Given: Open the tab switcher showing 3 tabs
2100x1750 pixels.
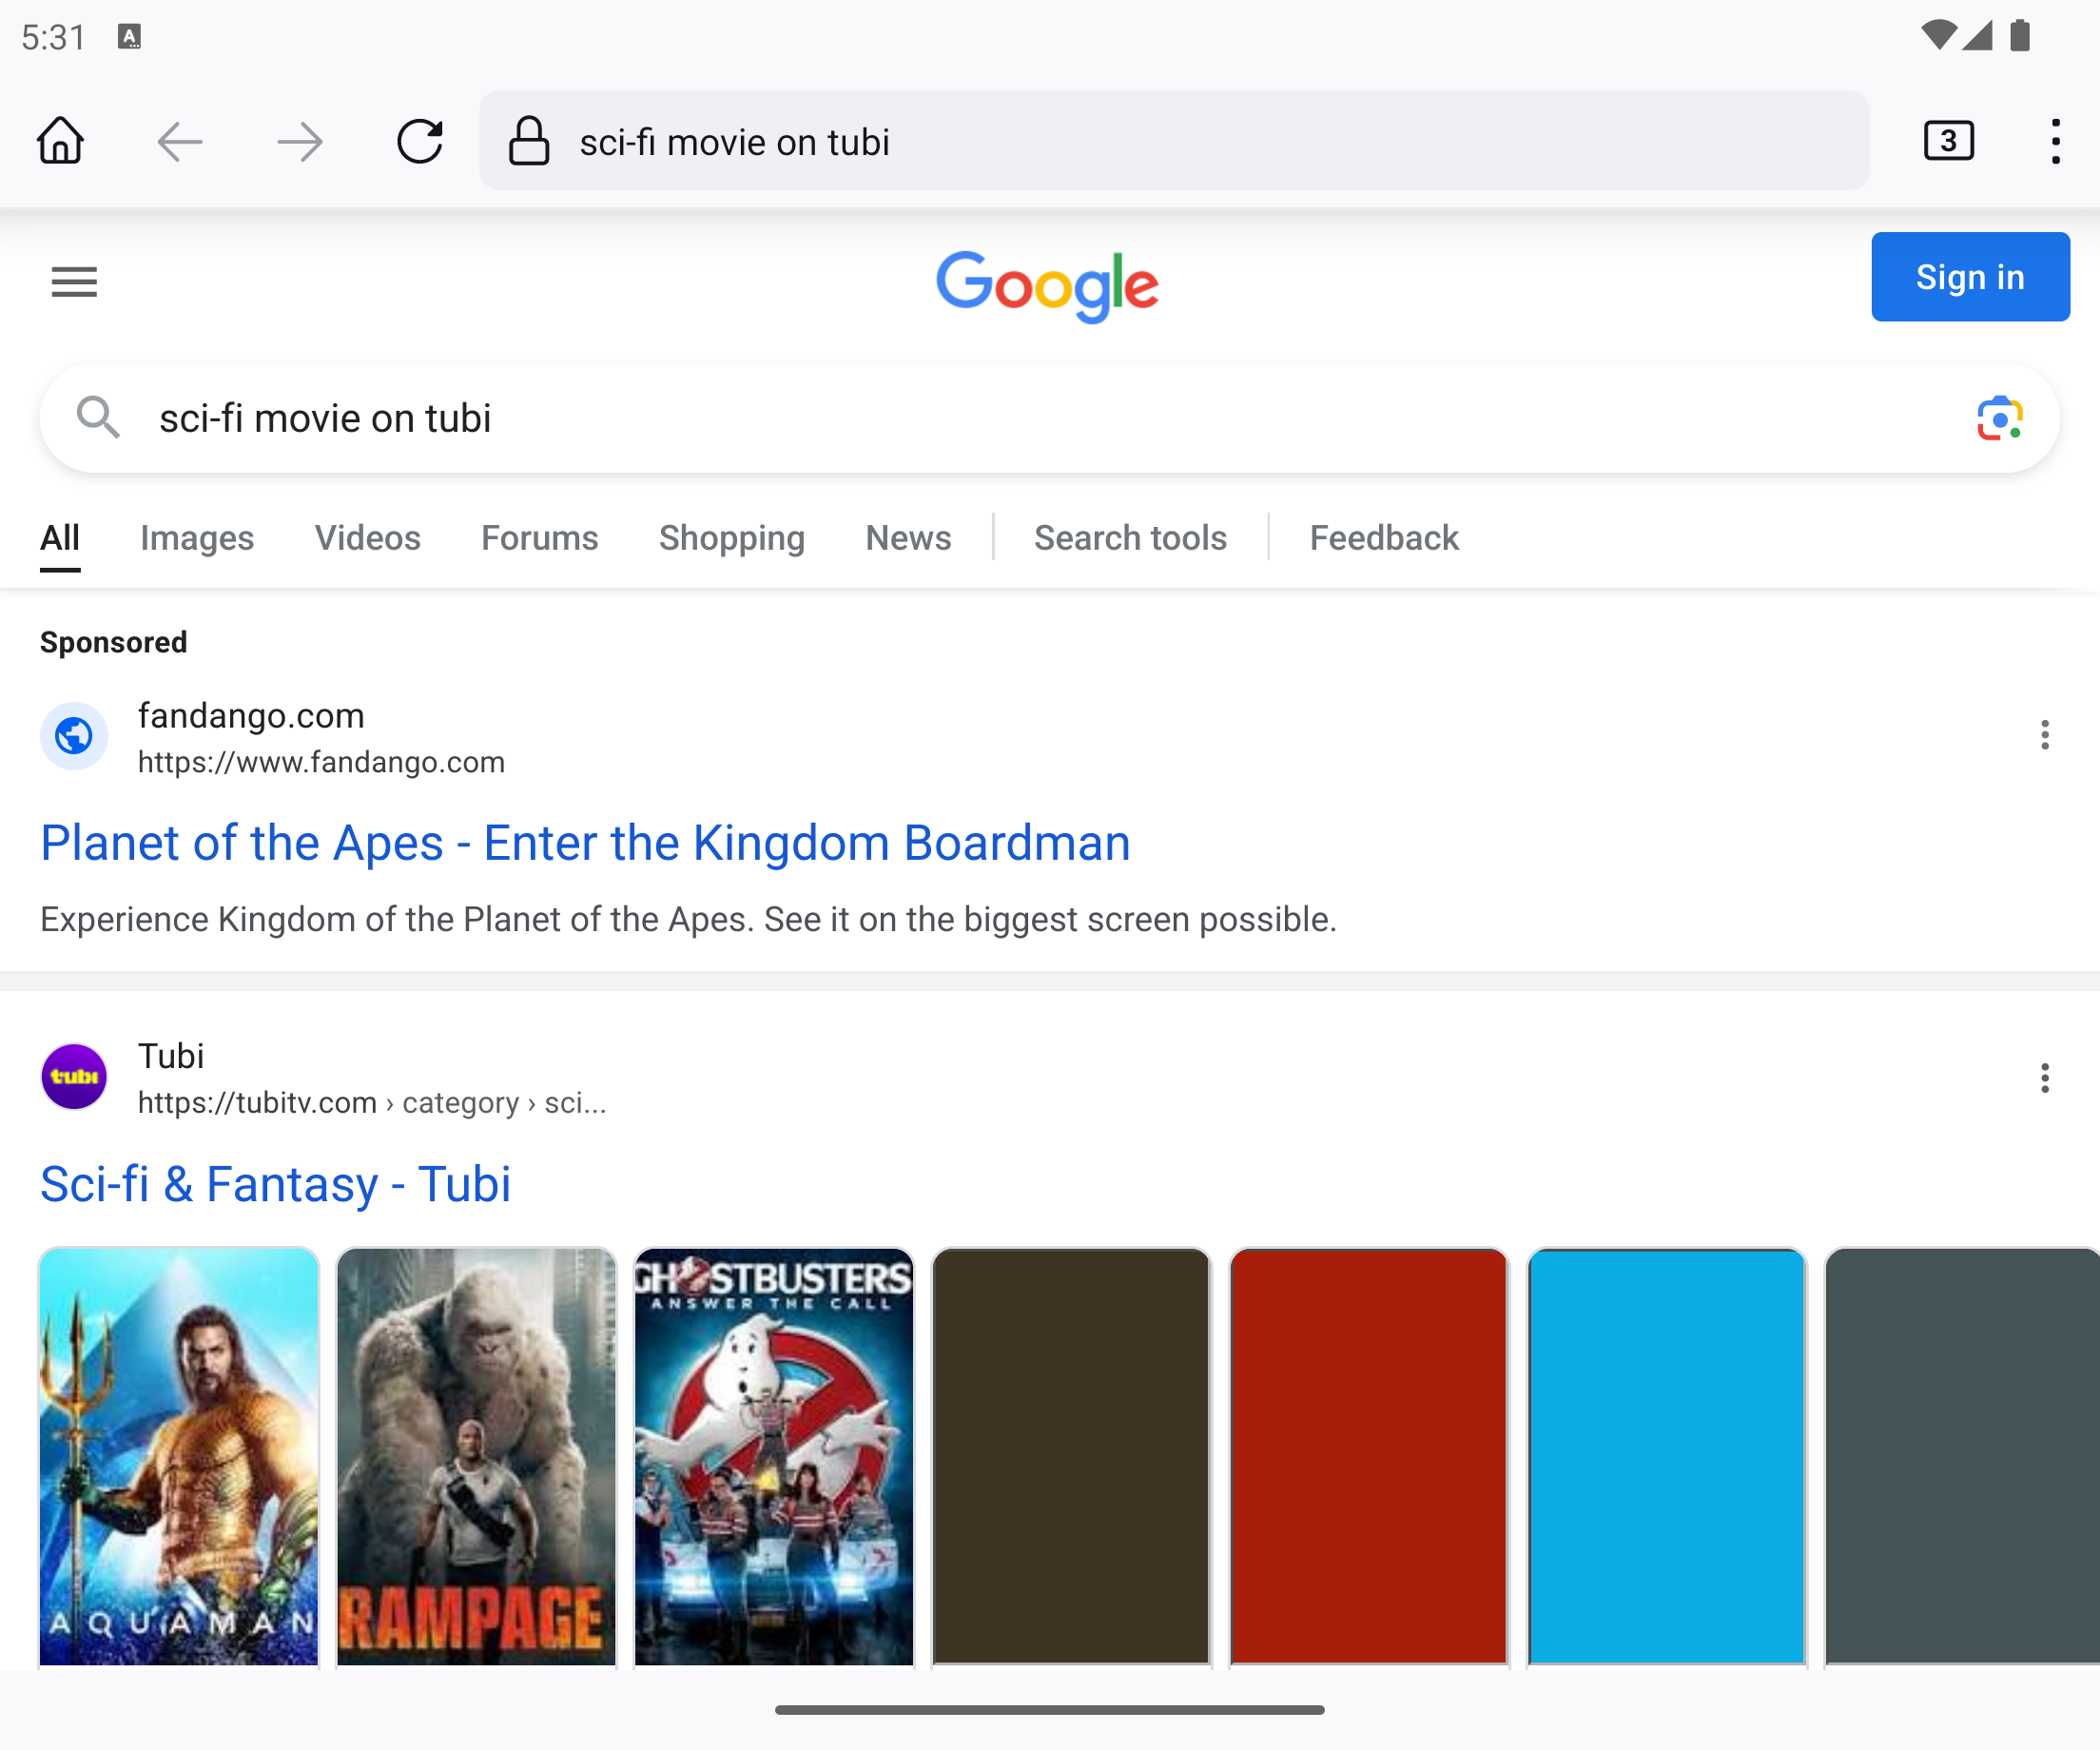Looking at the screenshot, I should click(1948, 141).
